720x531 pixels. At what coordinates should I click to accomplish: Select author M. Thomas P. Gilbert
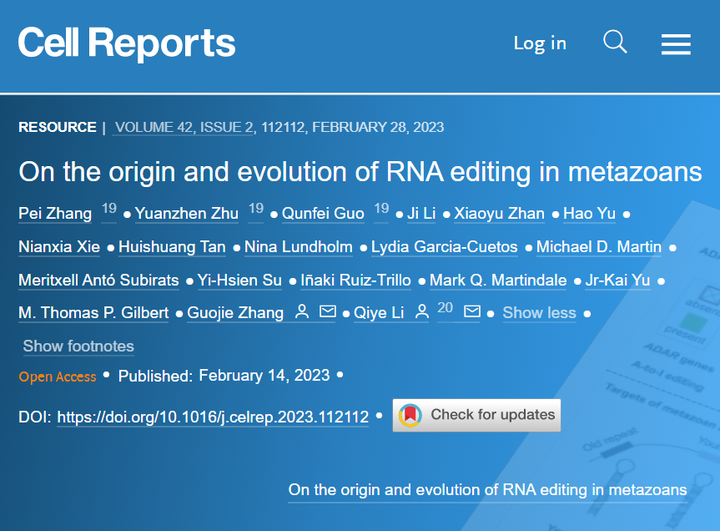coord(94,313)
